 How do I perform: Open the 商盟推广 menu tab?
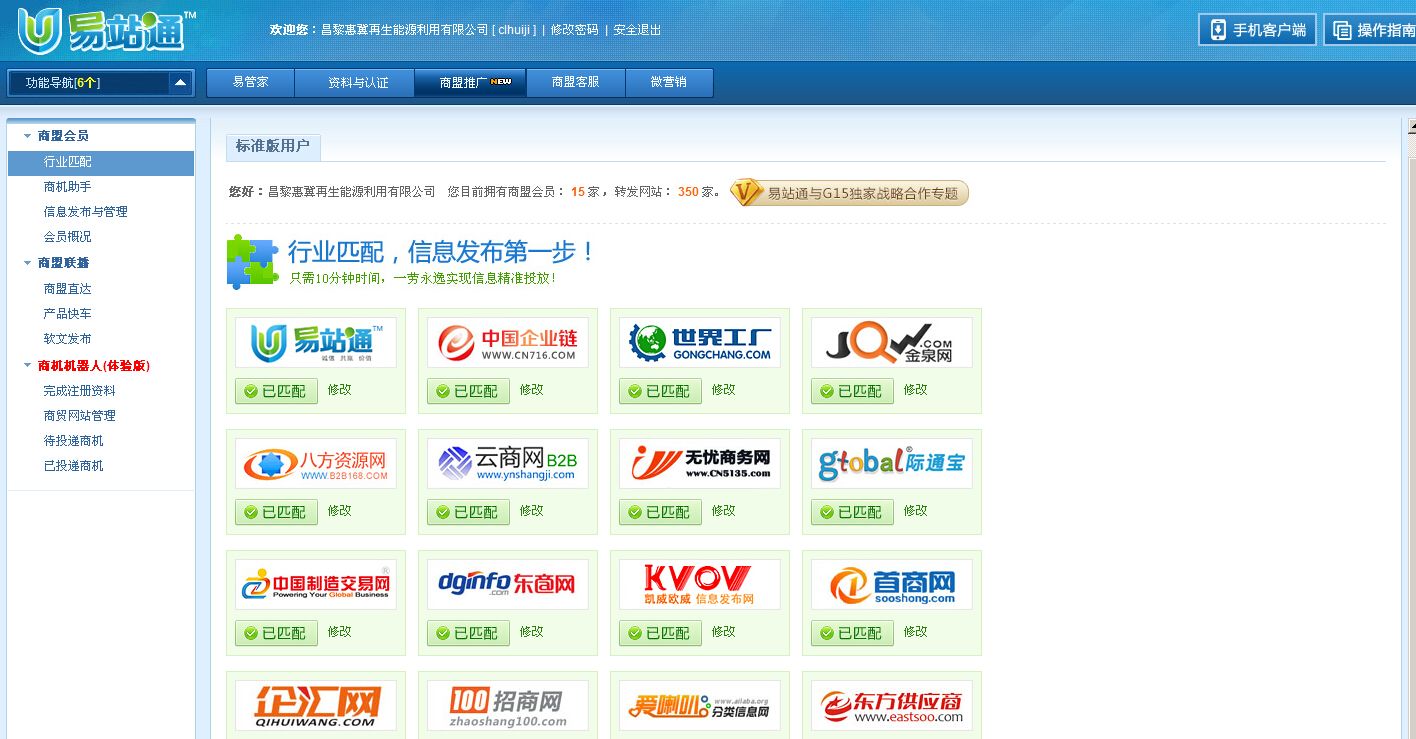point(470,82)
